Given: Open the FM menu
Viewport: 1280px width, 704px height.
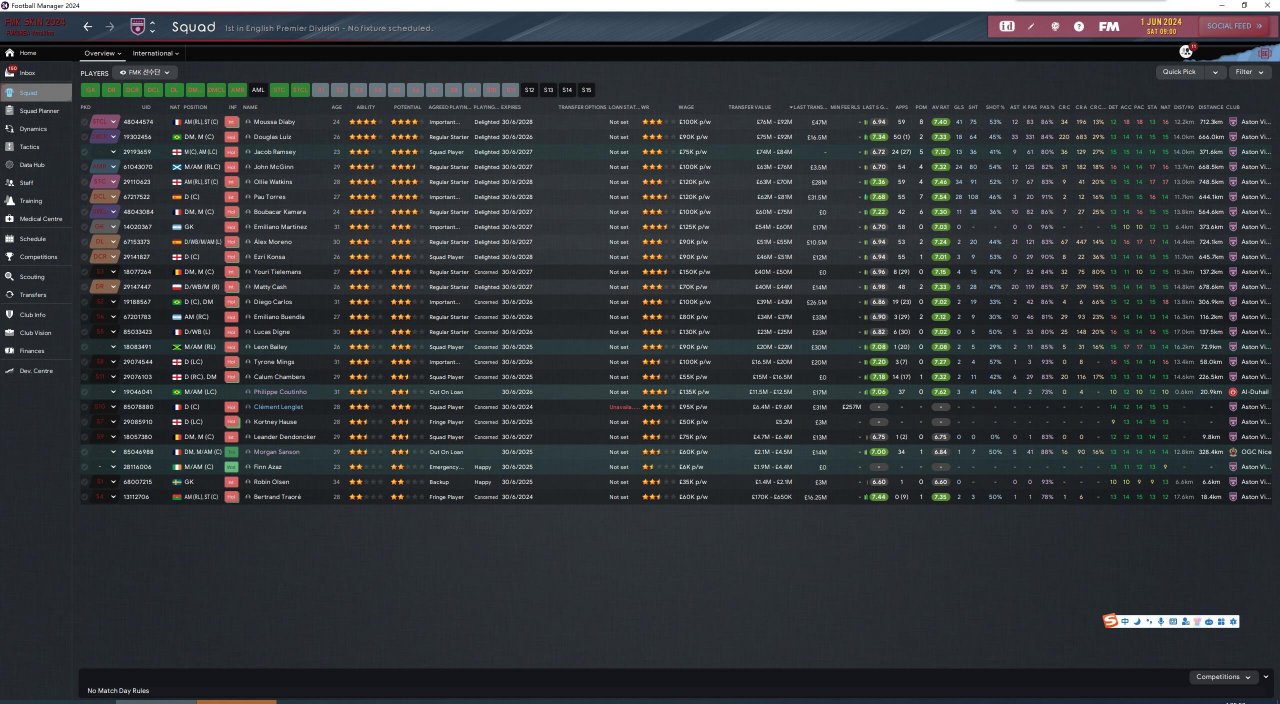Looking at the screenshot, I should coord(1108,26).
